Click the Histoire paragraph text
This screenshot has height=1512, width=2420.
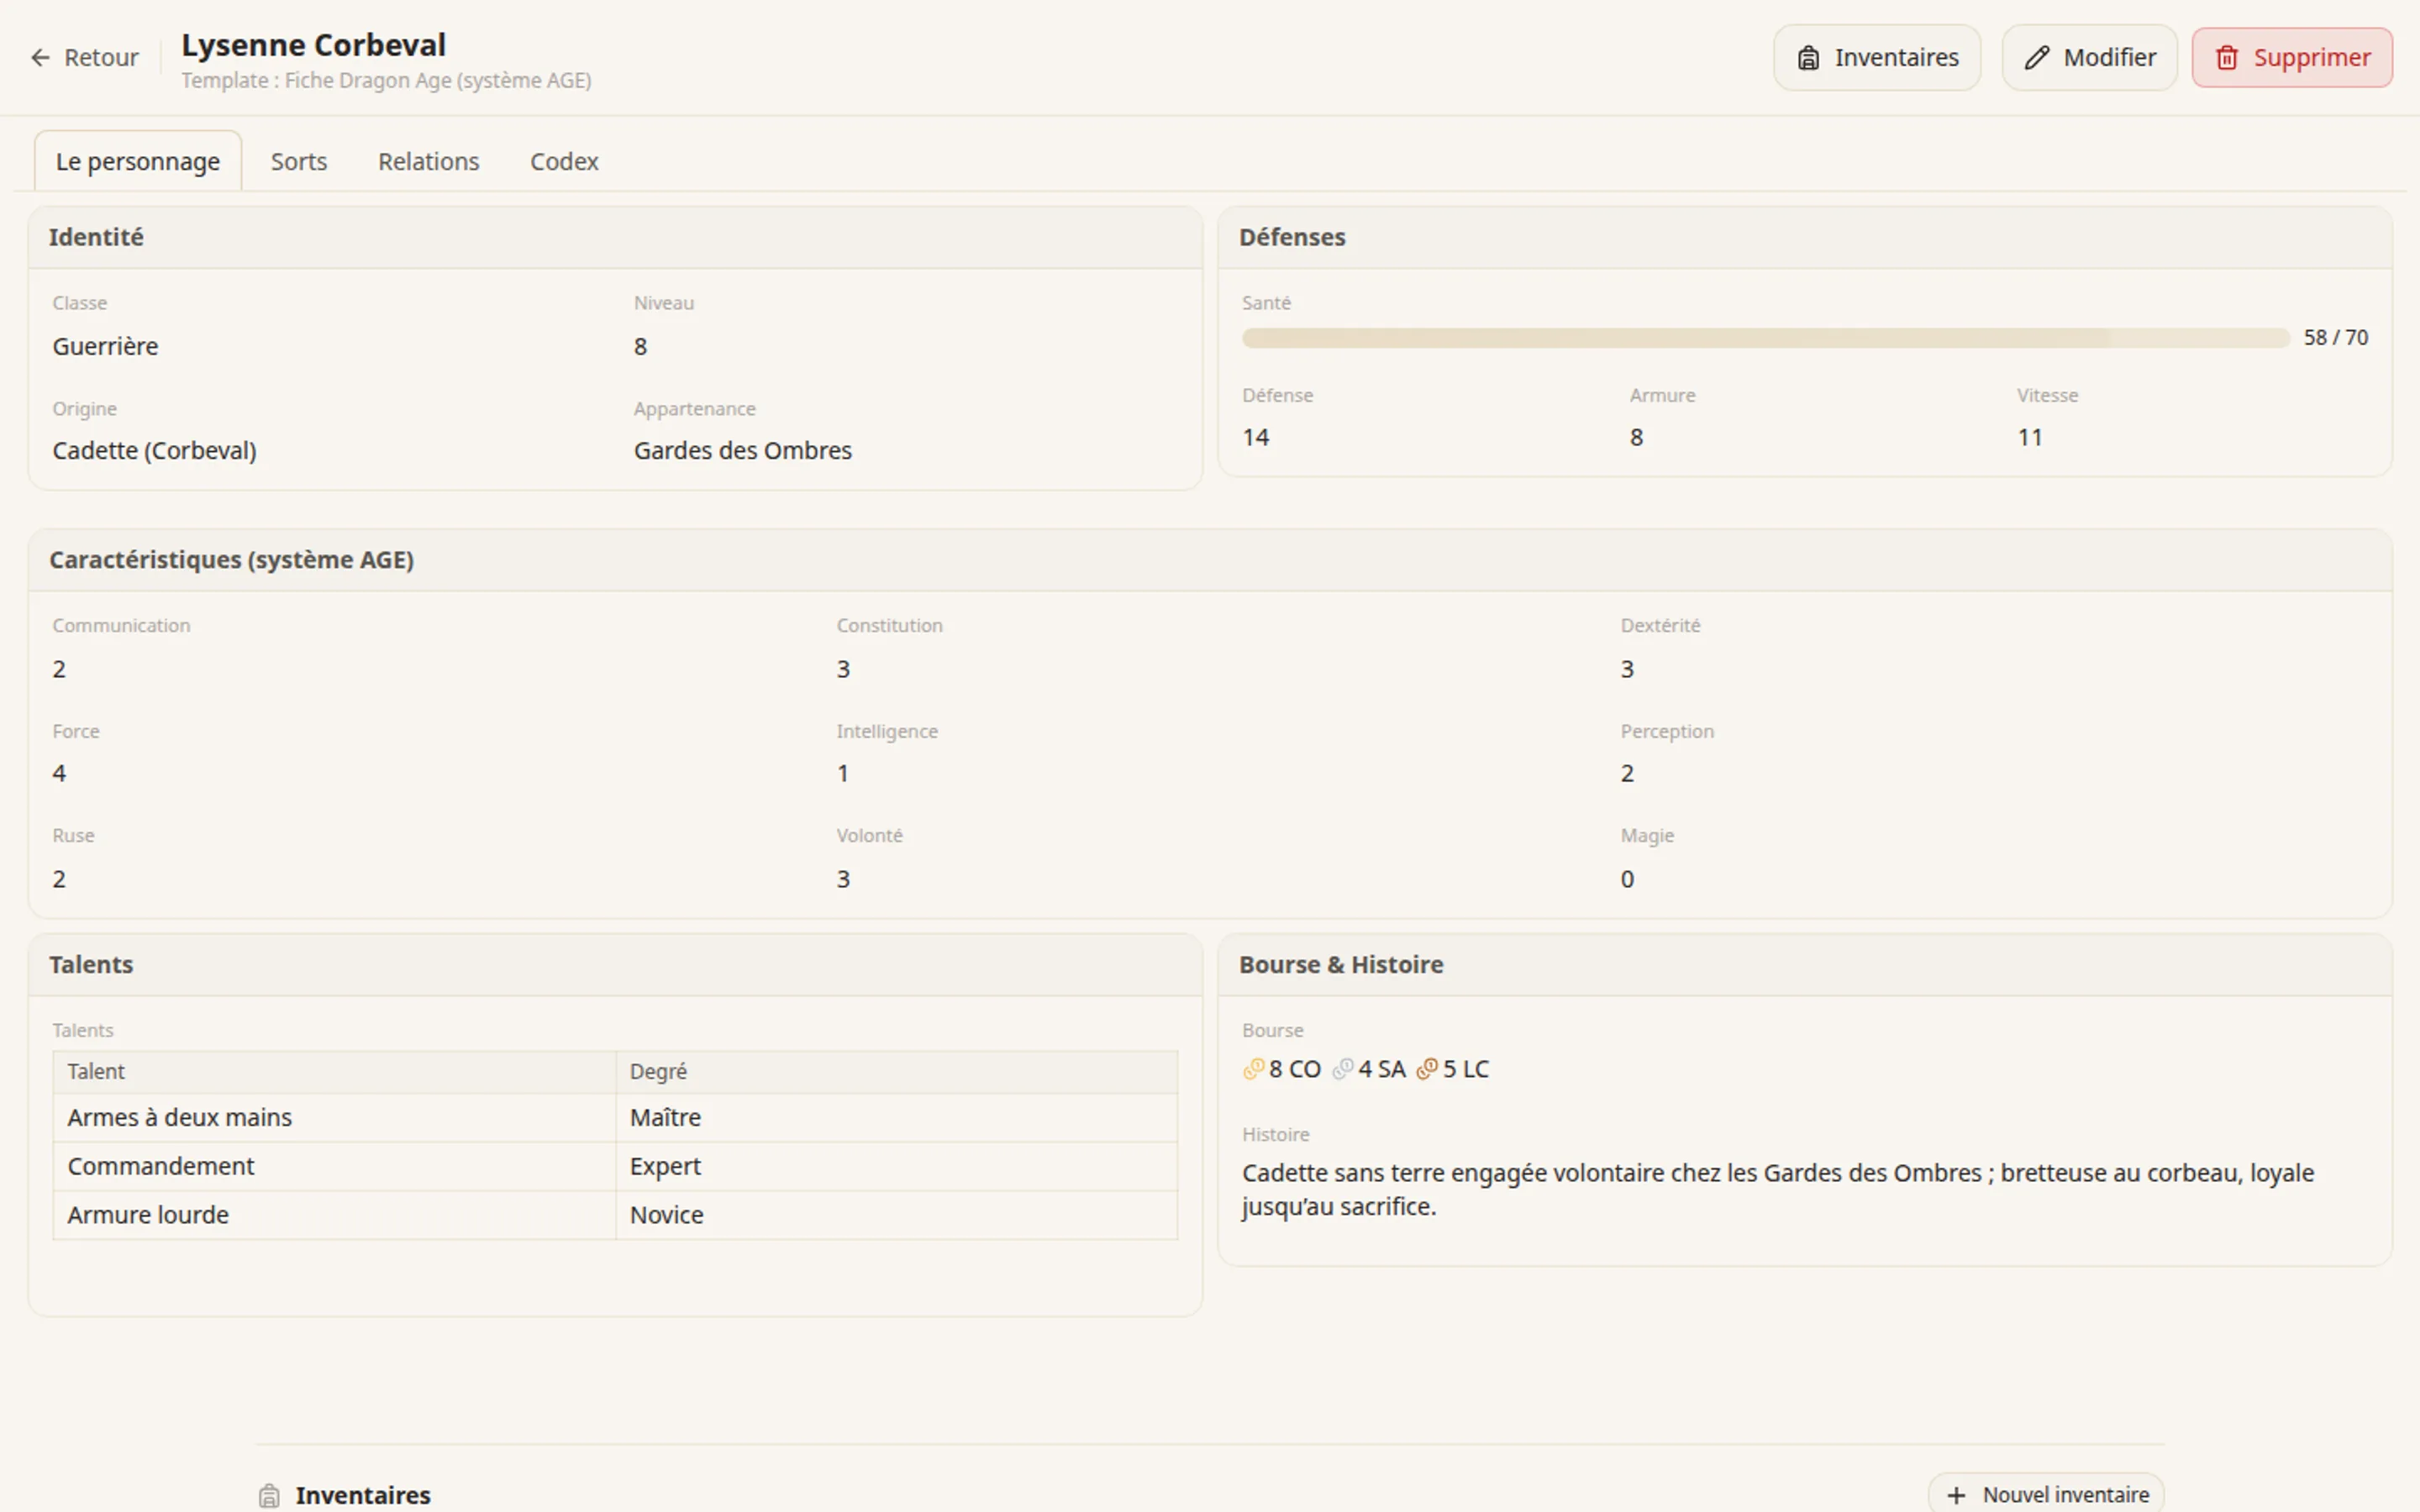1778,1190
